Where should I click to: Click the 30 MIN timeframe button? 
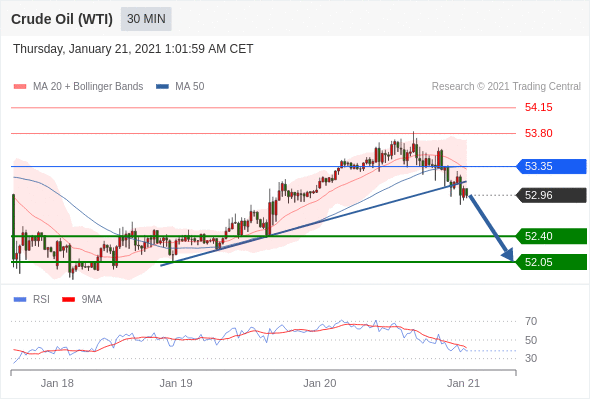pos(146,19)
